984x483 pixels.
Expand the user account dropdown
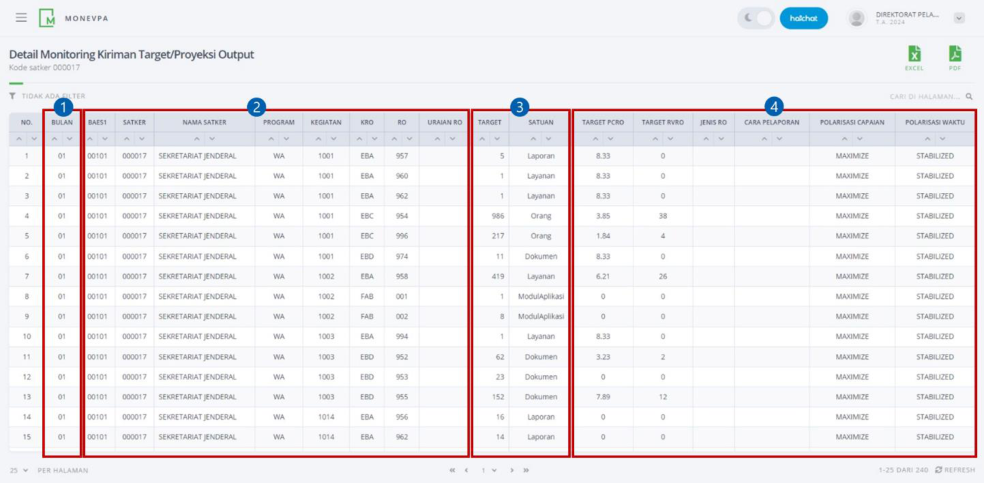click(958, 18)
